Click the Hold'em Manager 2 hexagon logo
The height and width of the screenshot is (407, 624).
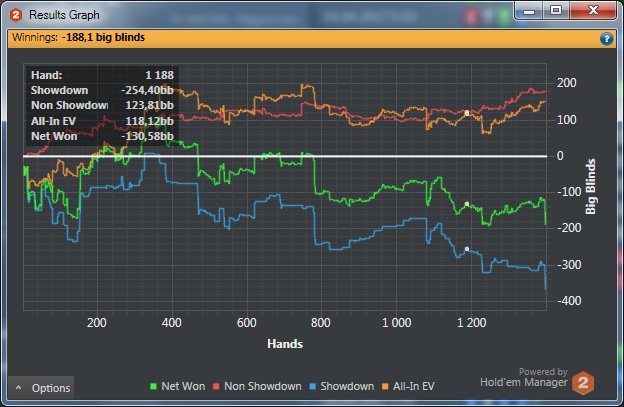[583, 383]
